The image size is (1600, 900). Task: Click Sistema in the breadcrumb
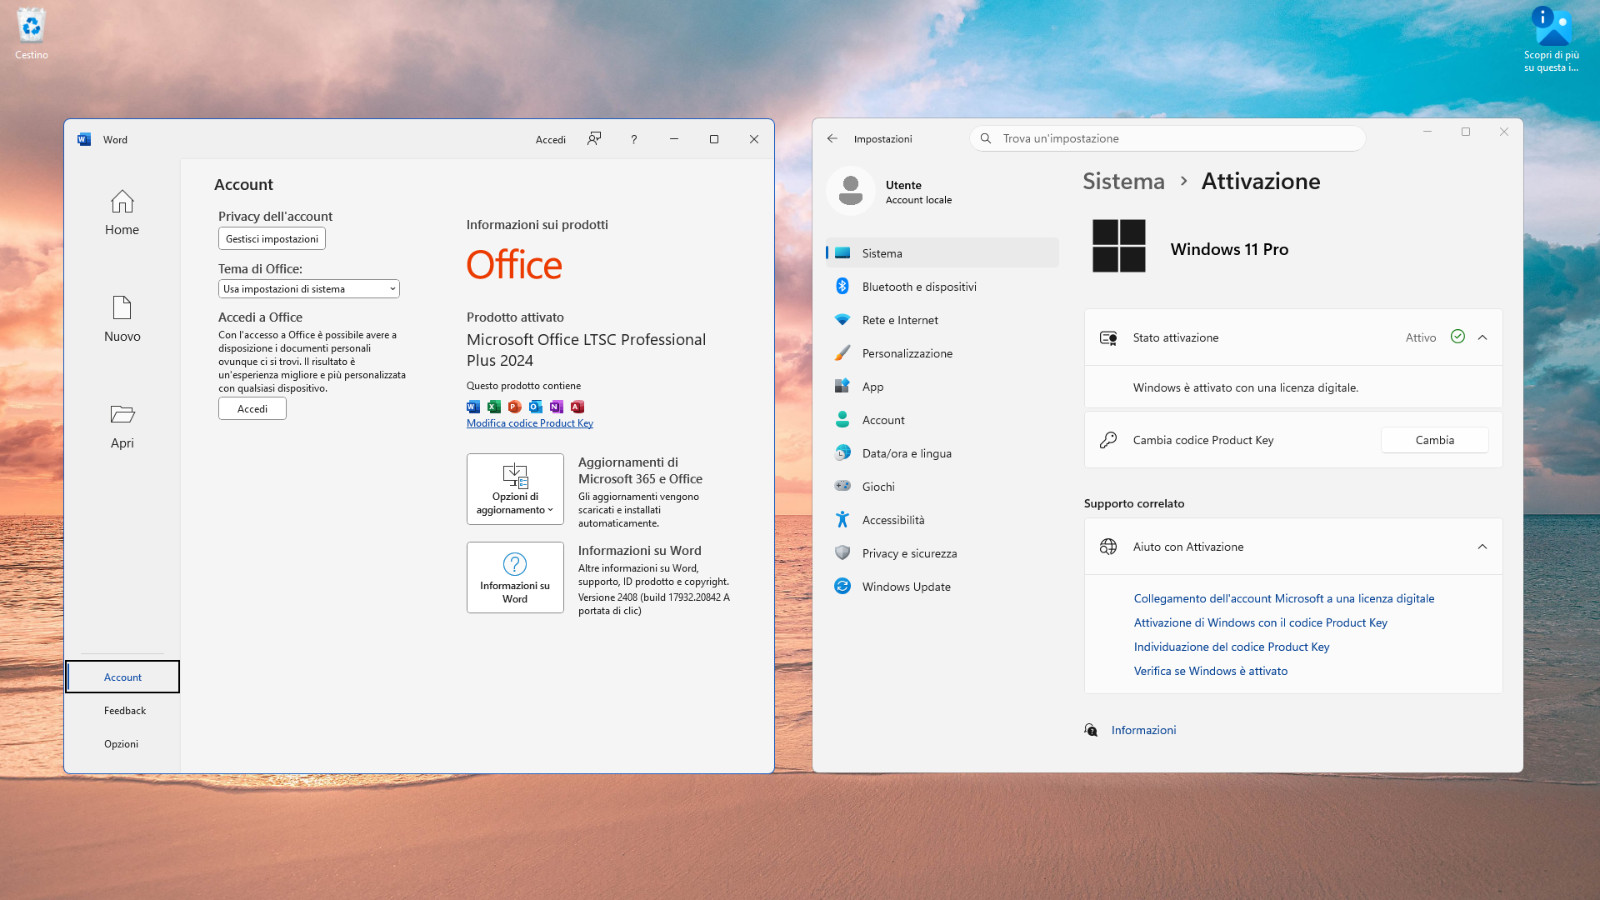pos(1123,181)
